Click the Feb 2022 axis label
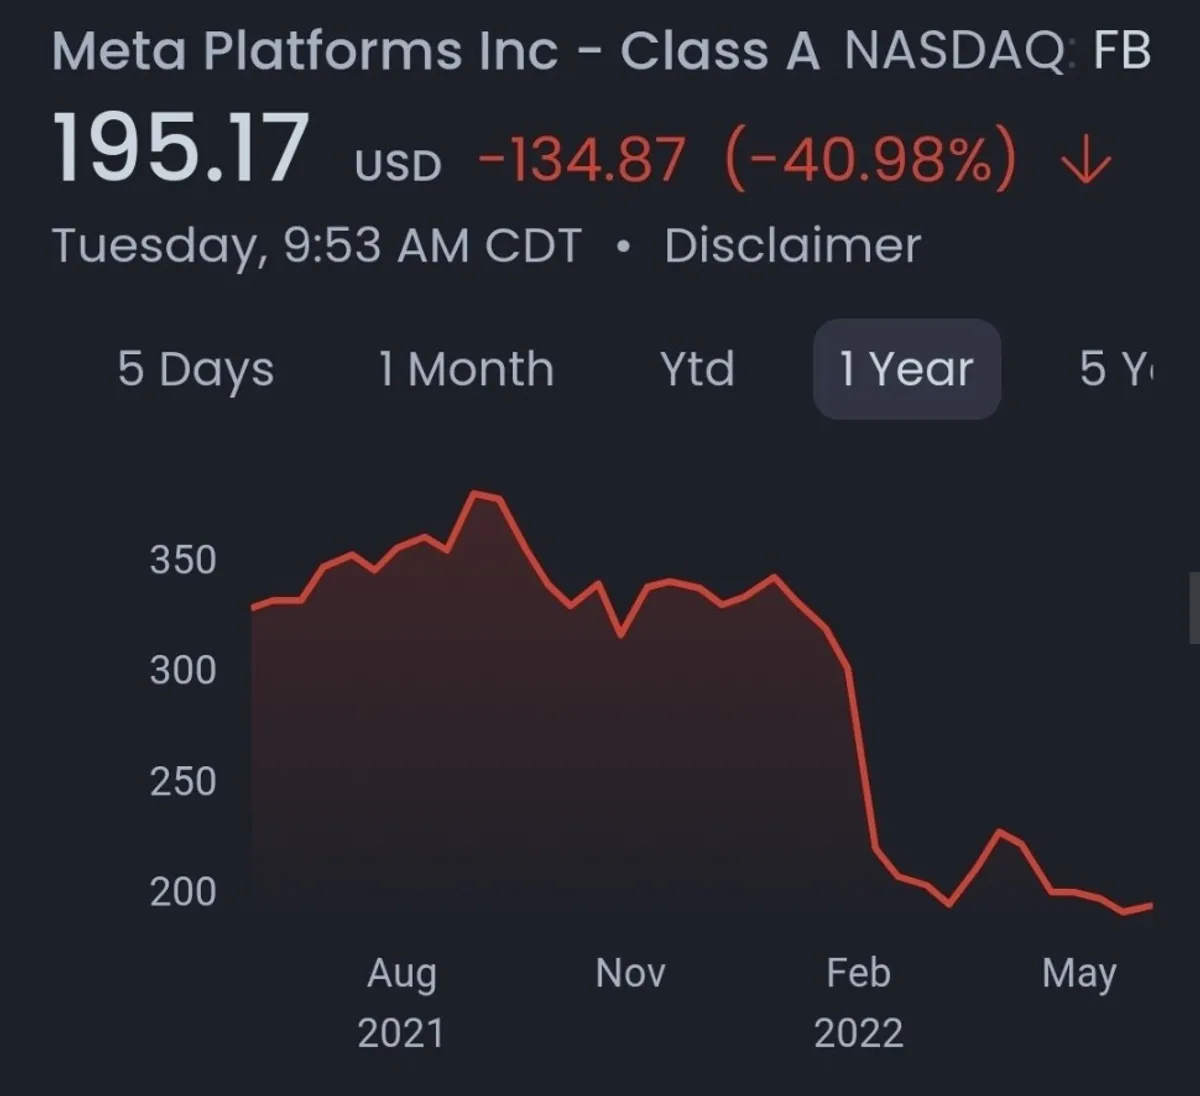The height and width of the screenshot is (1096, 1200). [858, 1000]
